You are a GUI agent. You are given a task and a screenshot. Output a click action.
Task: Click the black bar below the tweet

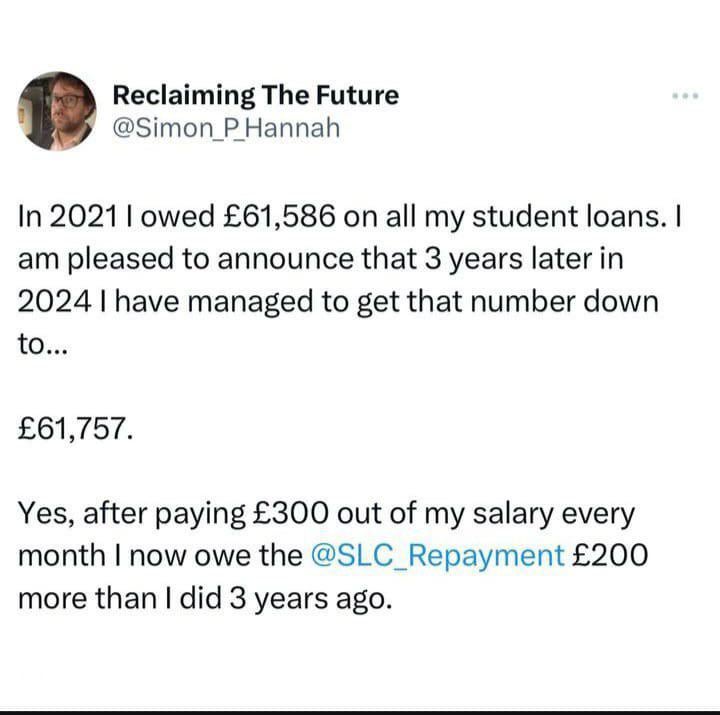[360, 713]
